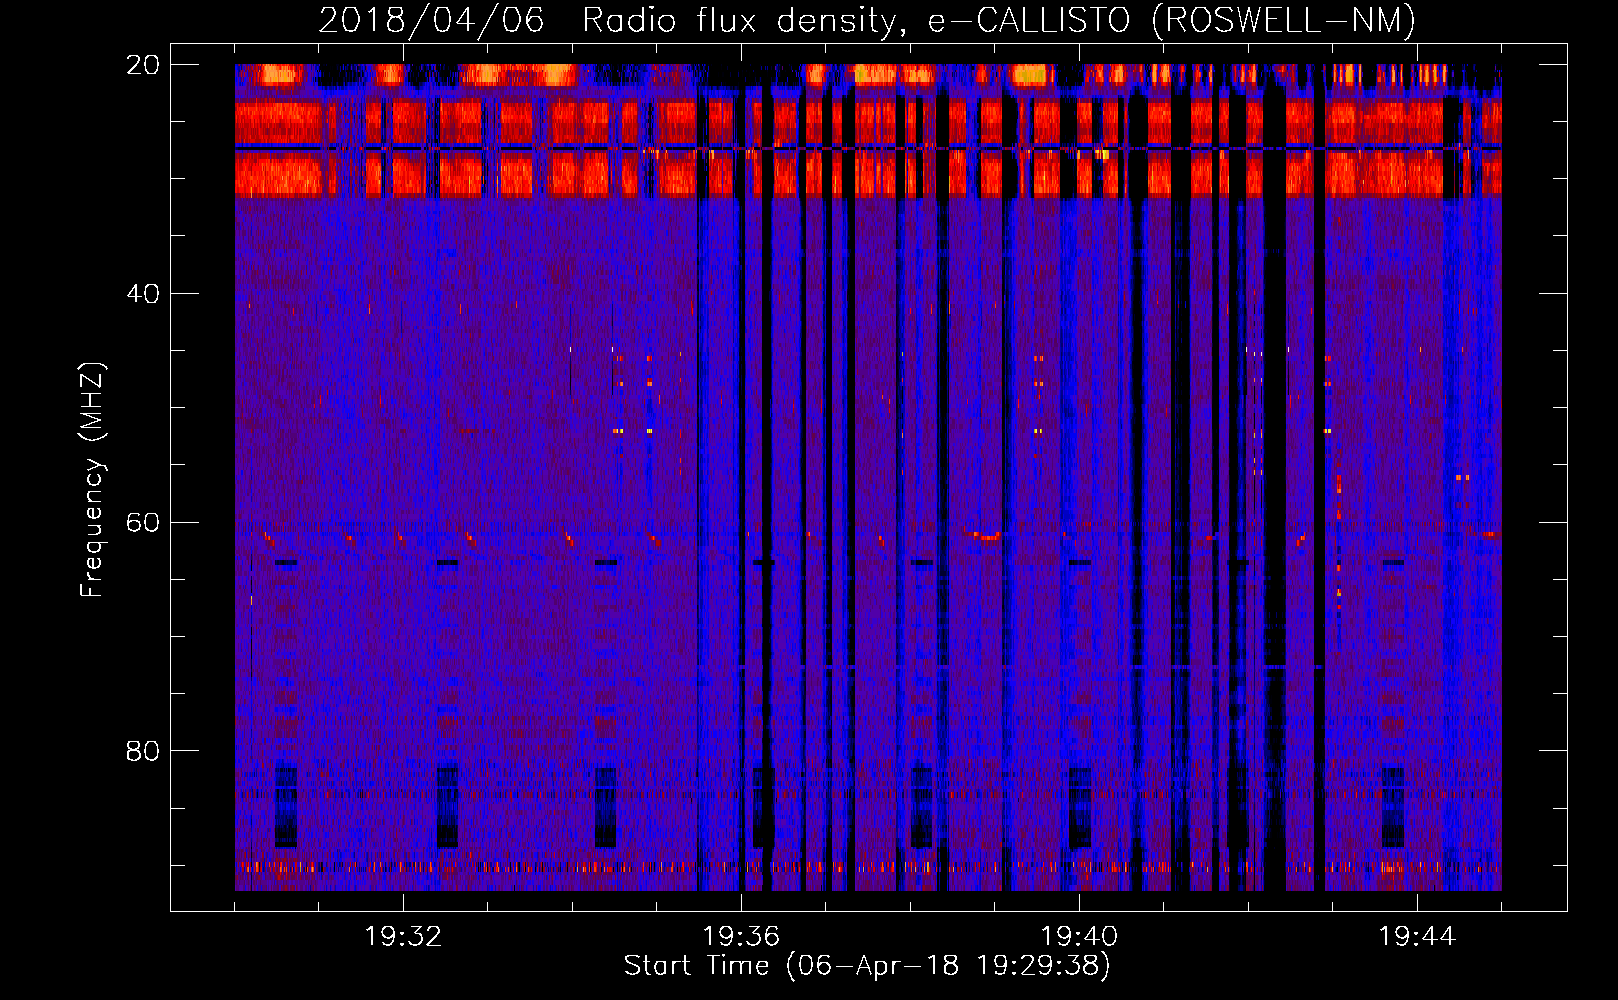Viewport: 1618px width, 1000px height.
Task: Click the thin dark horizontal line inside the red band
Action: click(500, 148)
